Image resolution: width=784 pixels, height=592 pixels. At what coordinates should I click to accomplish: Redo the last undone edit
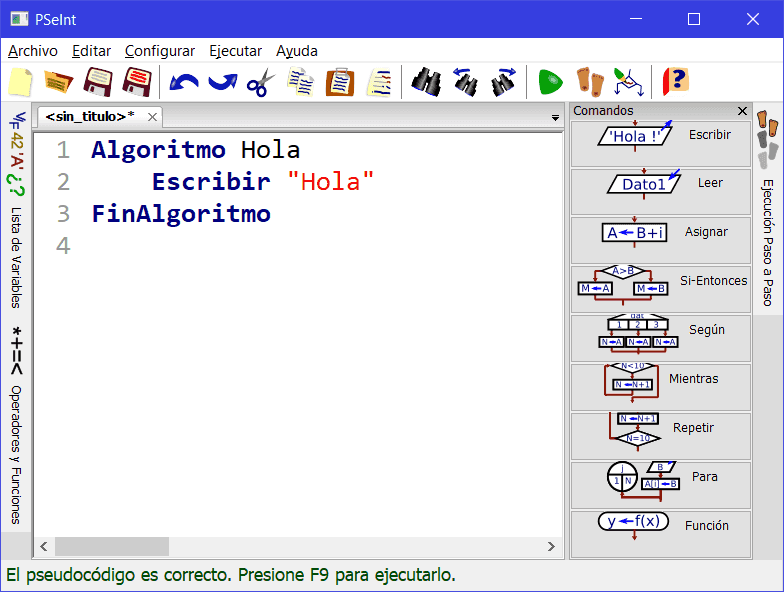coord(222,82)
